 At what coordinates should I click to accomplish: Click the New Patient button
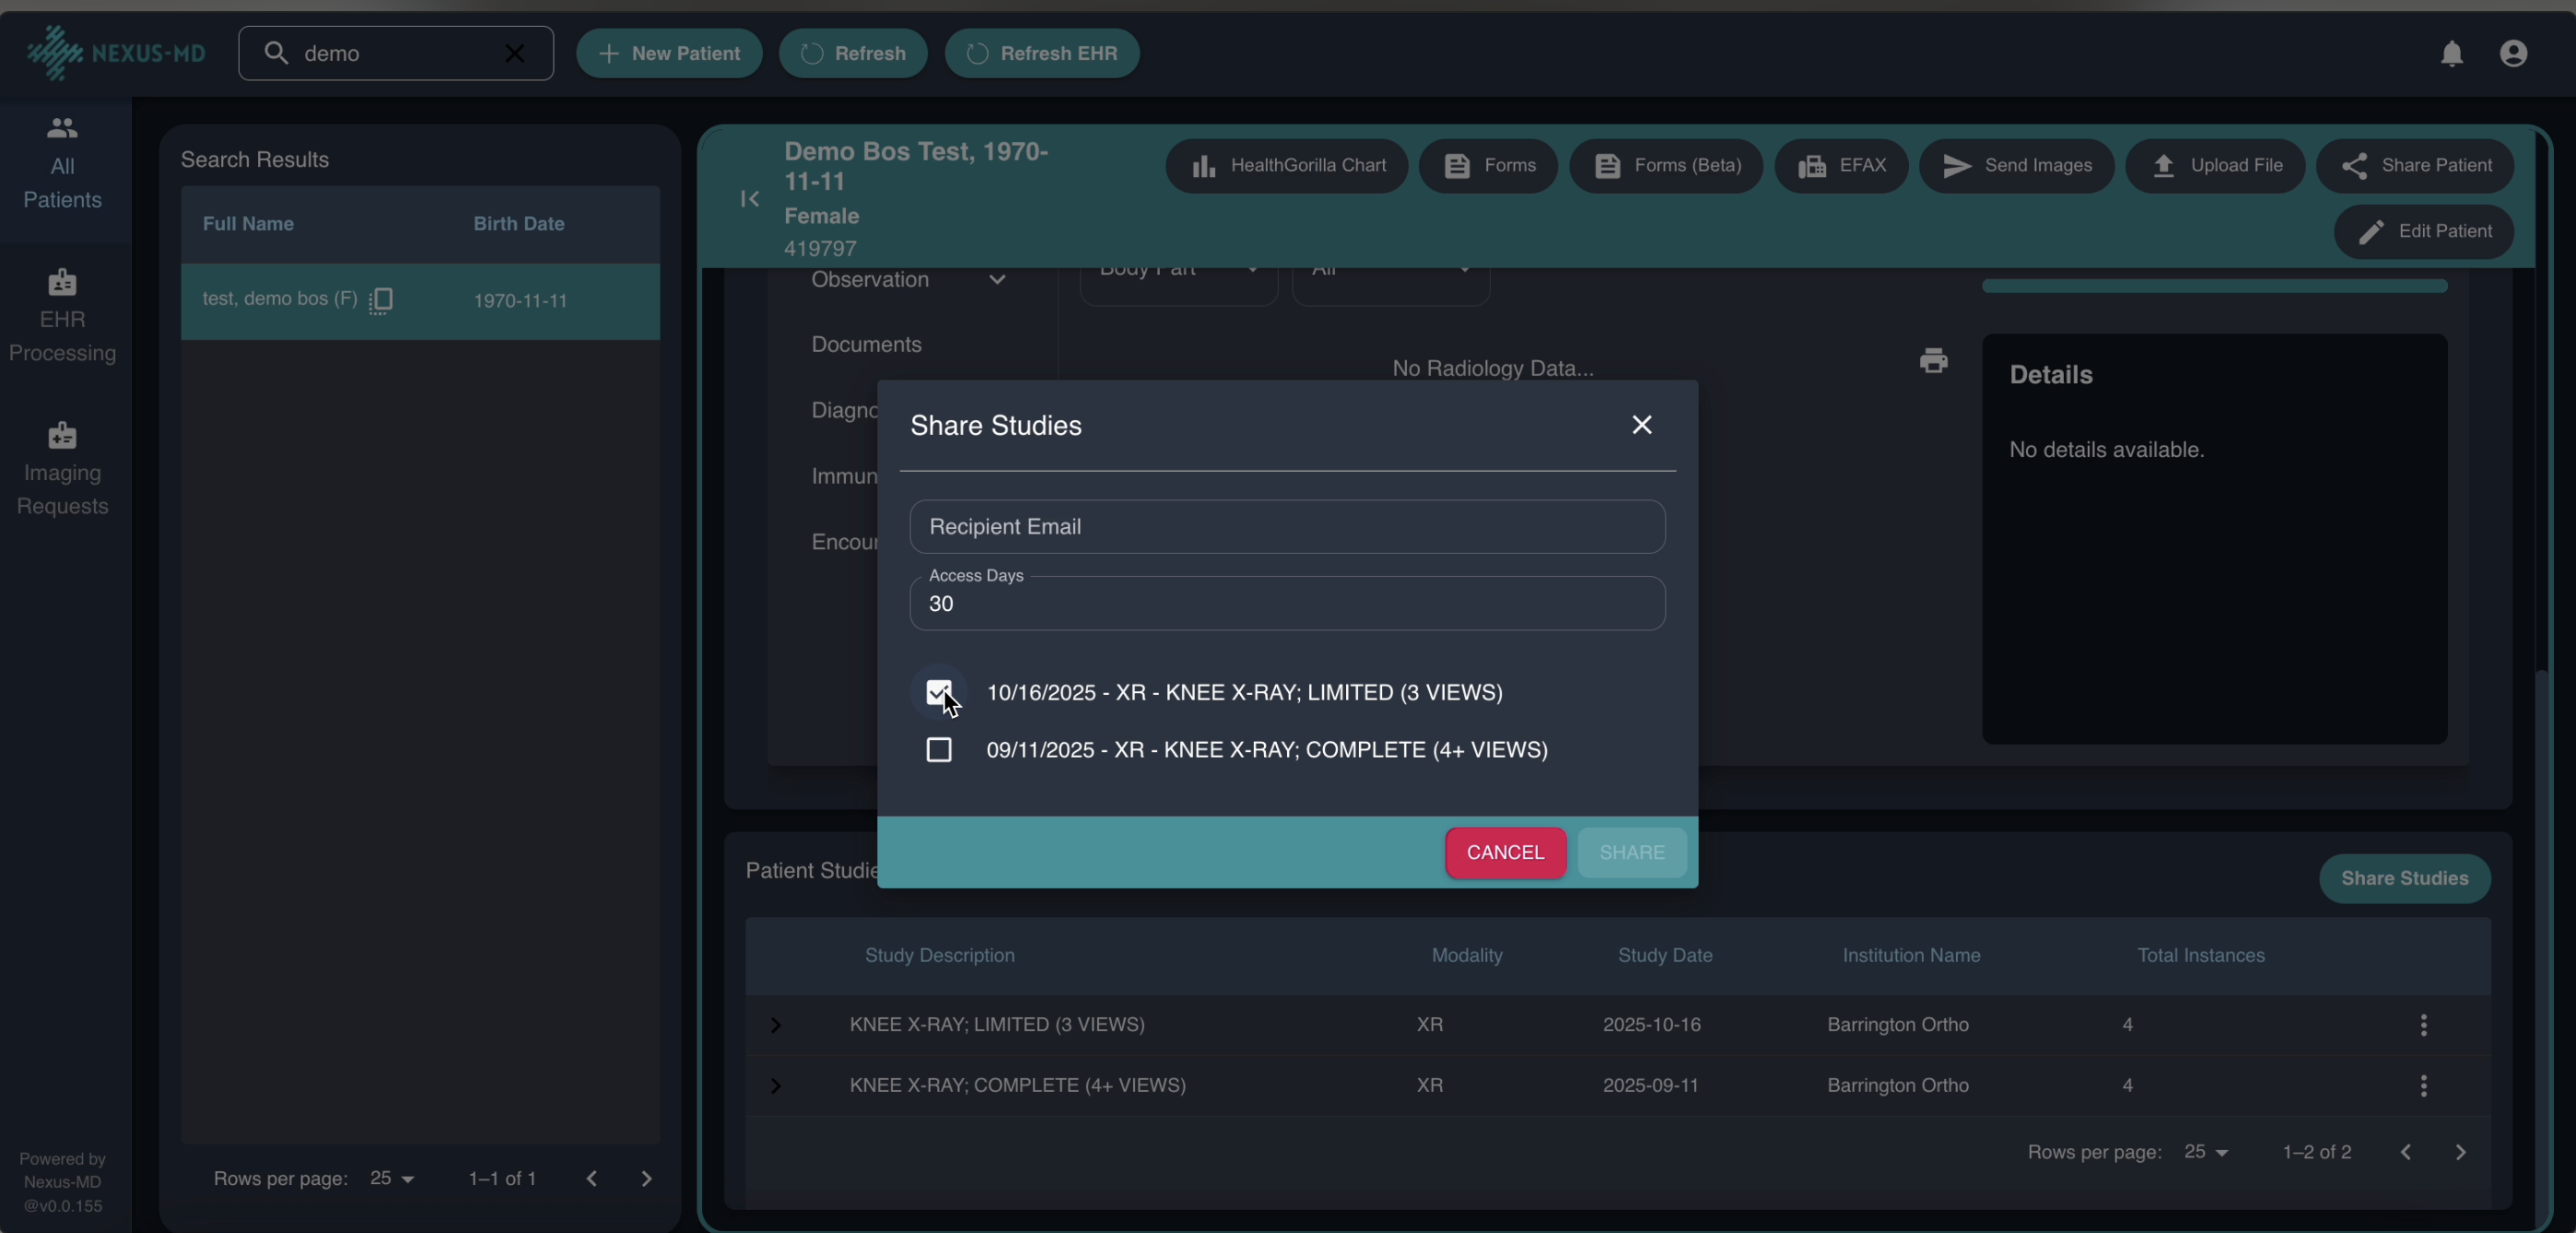(667, 53)
